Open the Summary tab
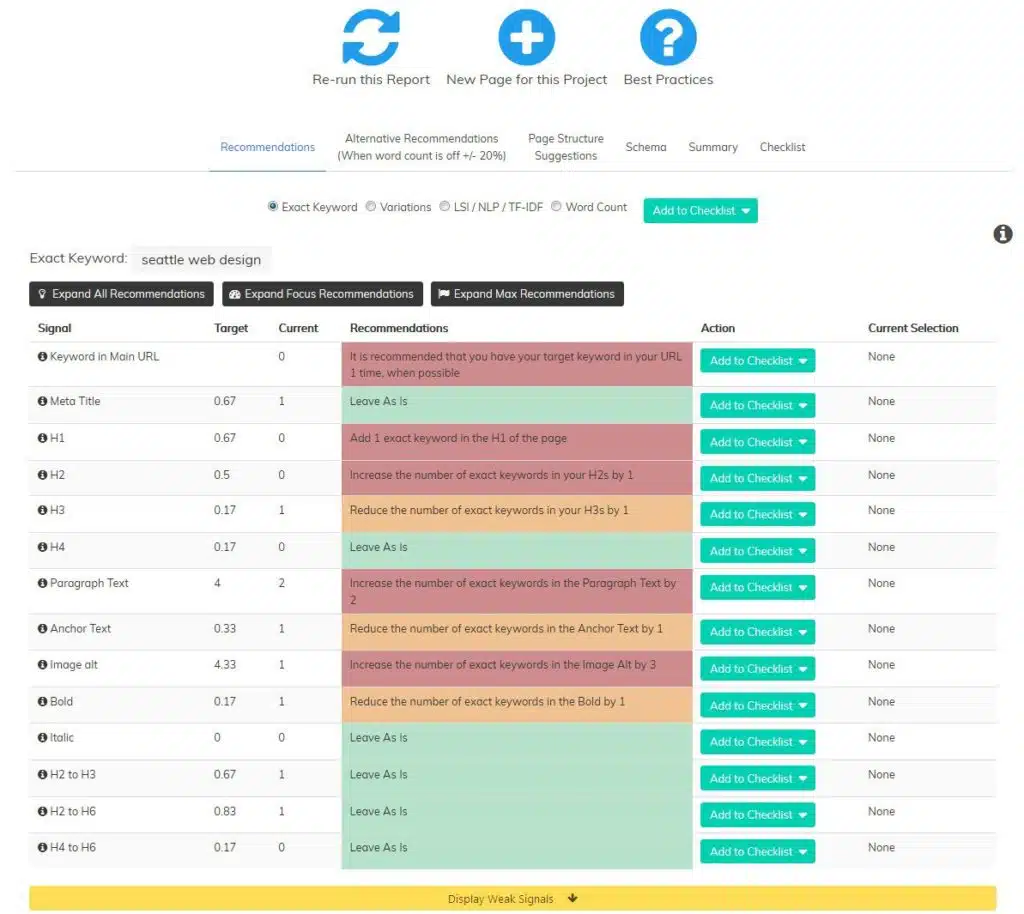This screenshot has height=914, width=1024. tap(712, 146)
